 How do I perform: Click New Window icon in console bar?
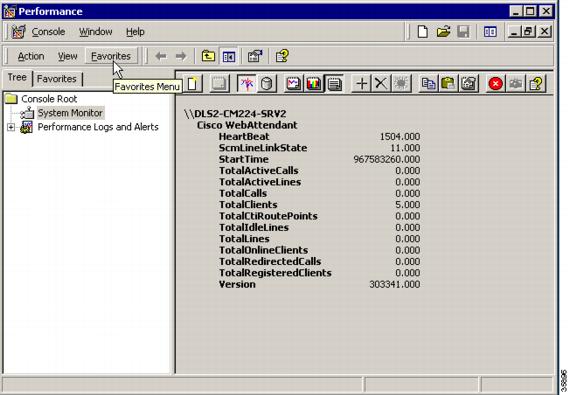coord(490,32)
